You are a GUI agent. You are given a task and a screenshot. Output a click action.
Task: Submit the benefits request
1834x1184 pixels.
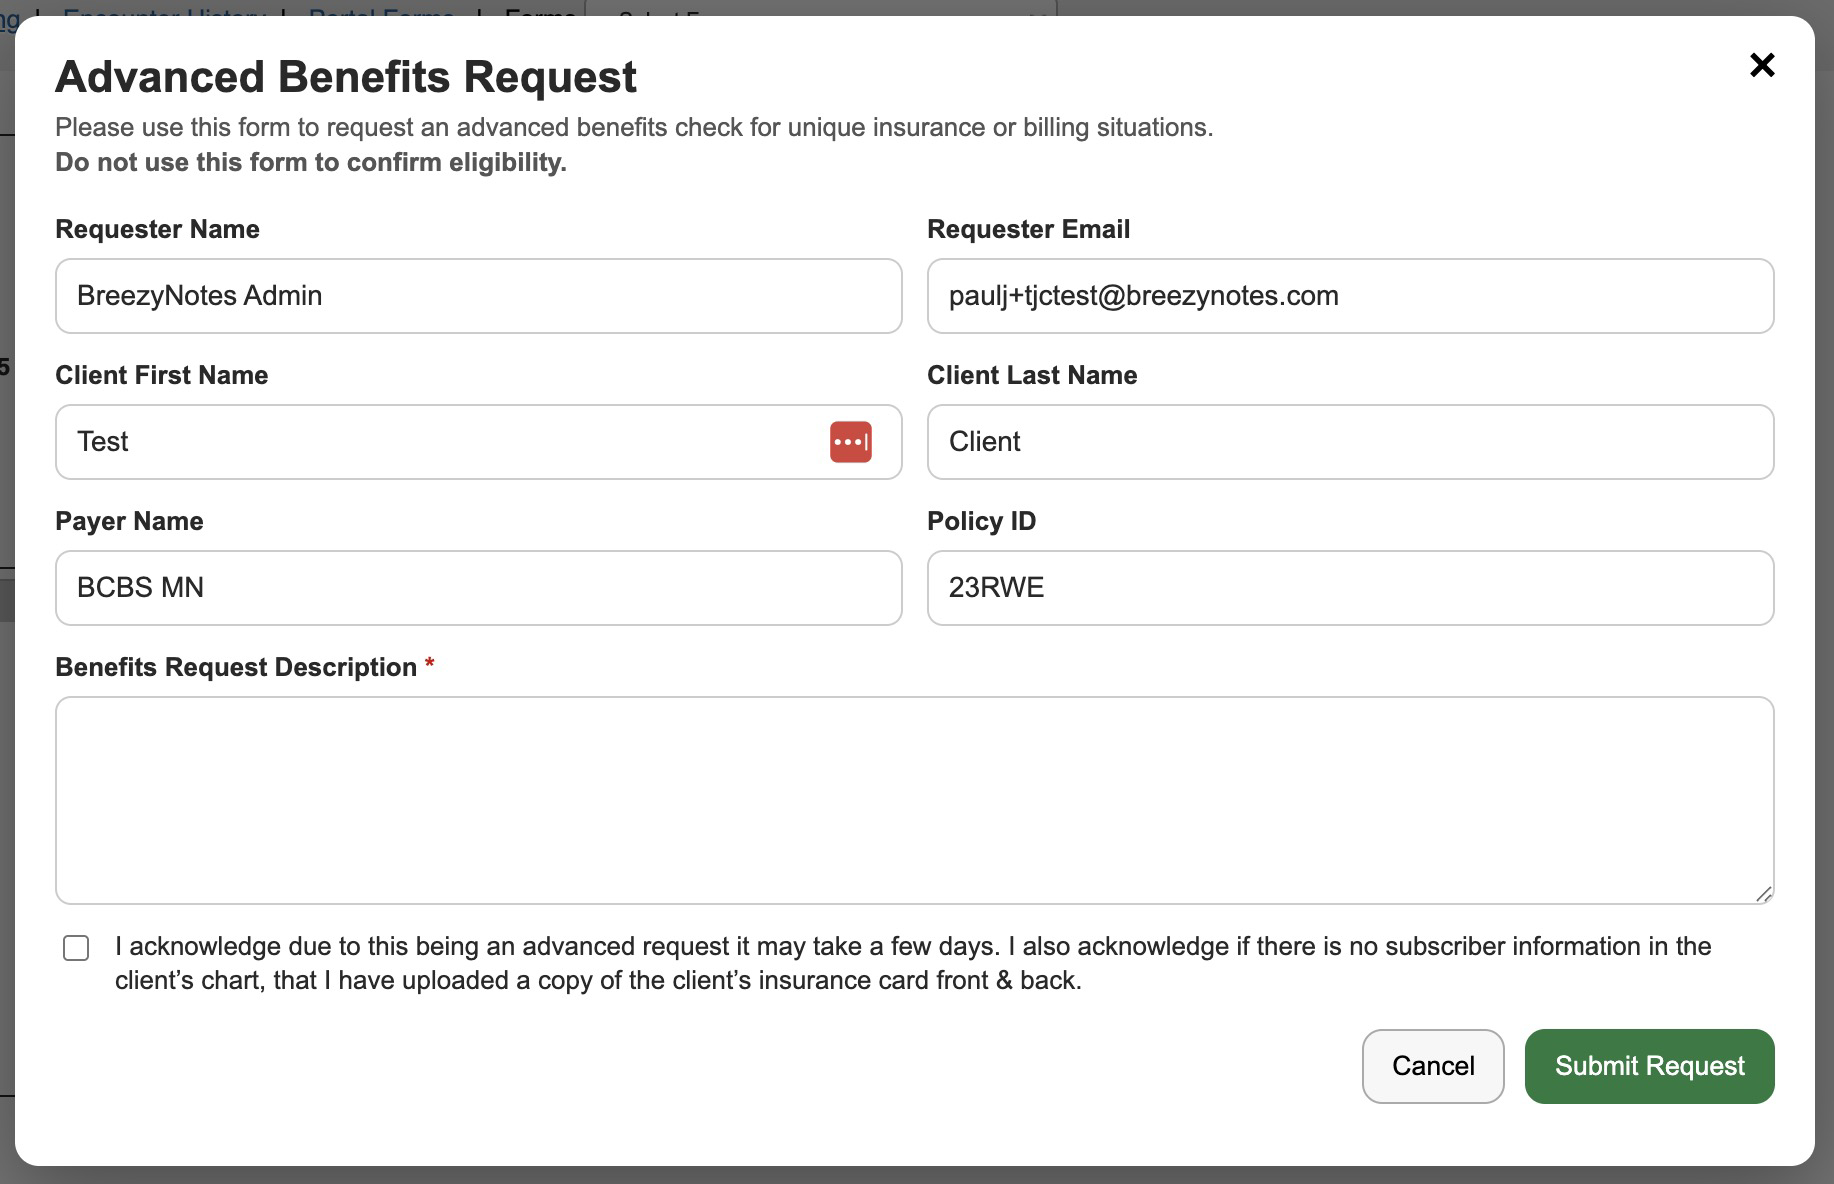[x=1649, y=1066]
